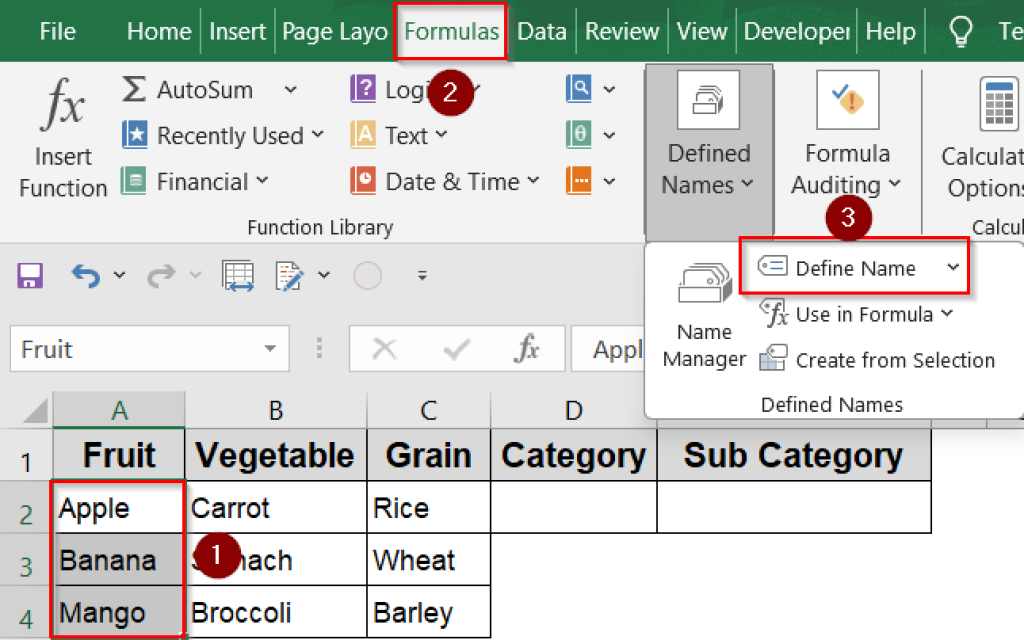Click the Math & Trig functions icon
The image size is (1024, 640).
(x=585, y=135)
